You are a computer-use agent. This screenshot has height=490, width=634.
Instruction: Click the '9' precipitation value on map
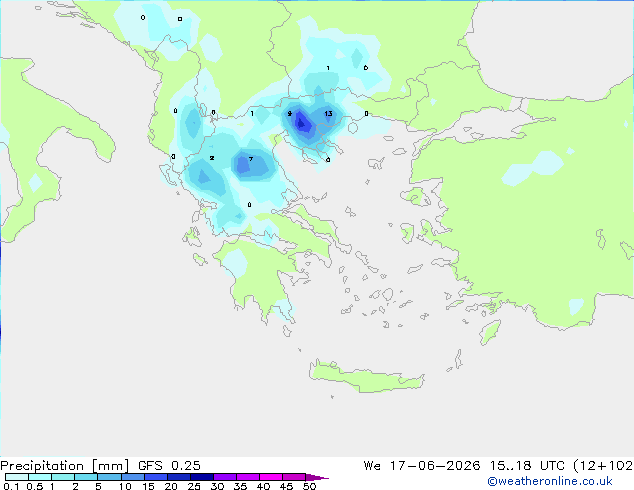tap(290, 114)
